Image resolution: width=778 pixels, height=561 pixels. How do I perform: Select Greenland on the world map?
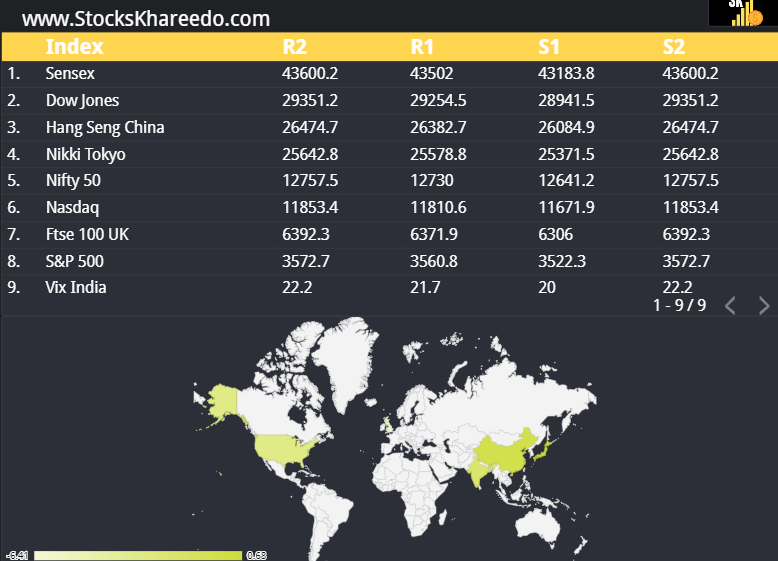[x=345, y=360]
